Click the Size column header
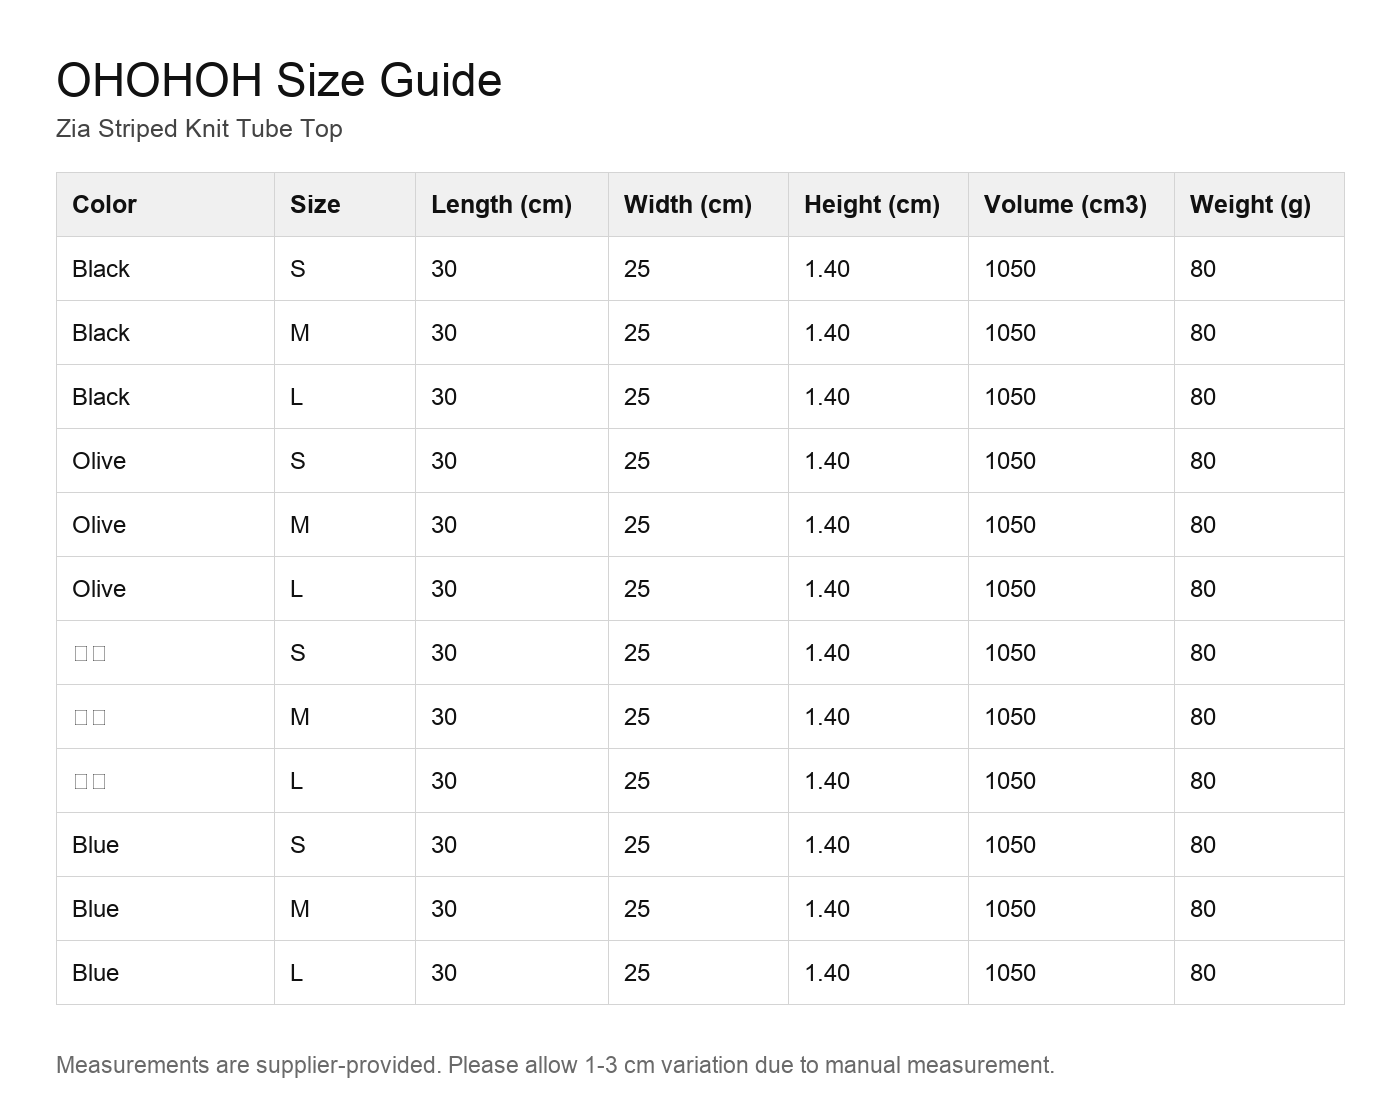The height and width of the screenshot is (1116, 1400). click(x=345, y=204)
